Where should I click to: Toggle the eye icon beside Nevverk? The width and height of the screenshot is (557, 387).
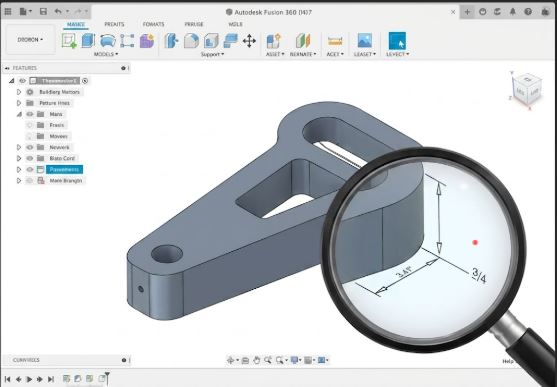tap(30, 147)
